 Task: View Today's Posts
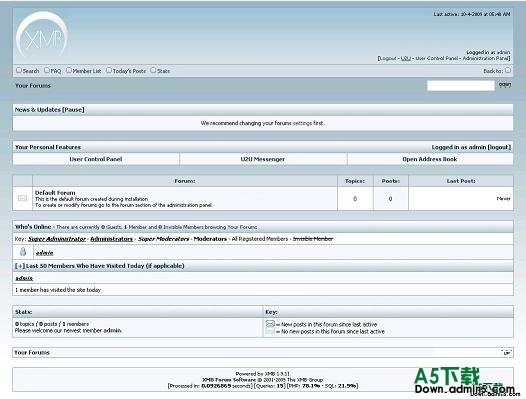click(129, 71)
